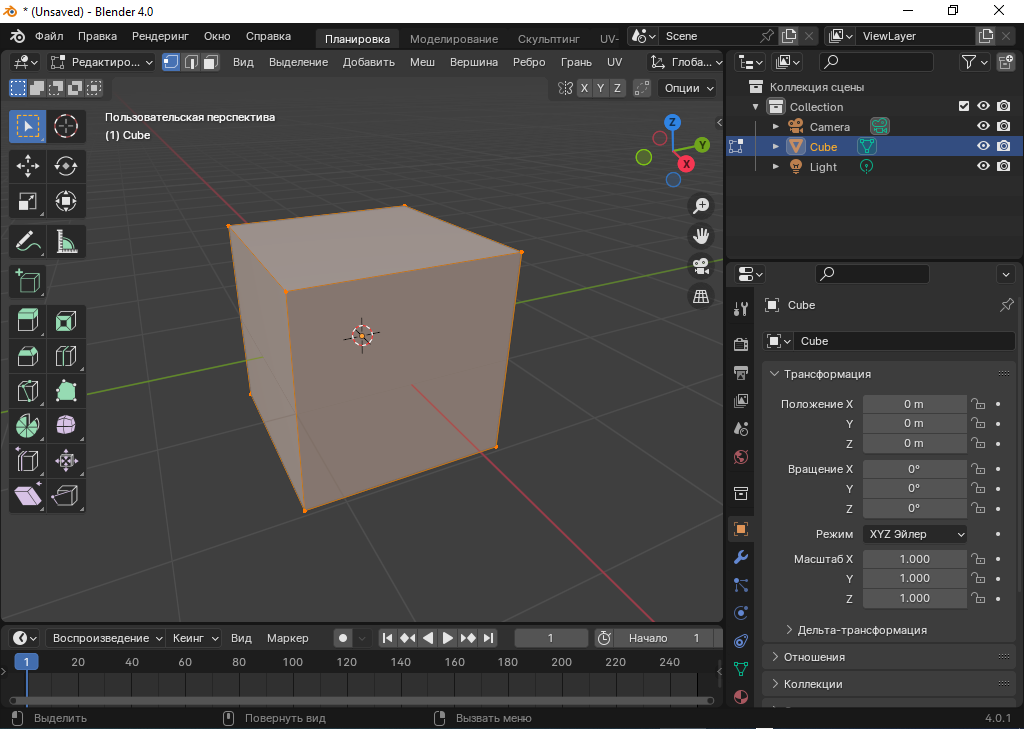Viewport: 1024px width, 729px height.
Task: Choose the Add Cube tool
Action: pyautogui.click(x=28, y=282)
